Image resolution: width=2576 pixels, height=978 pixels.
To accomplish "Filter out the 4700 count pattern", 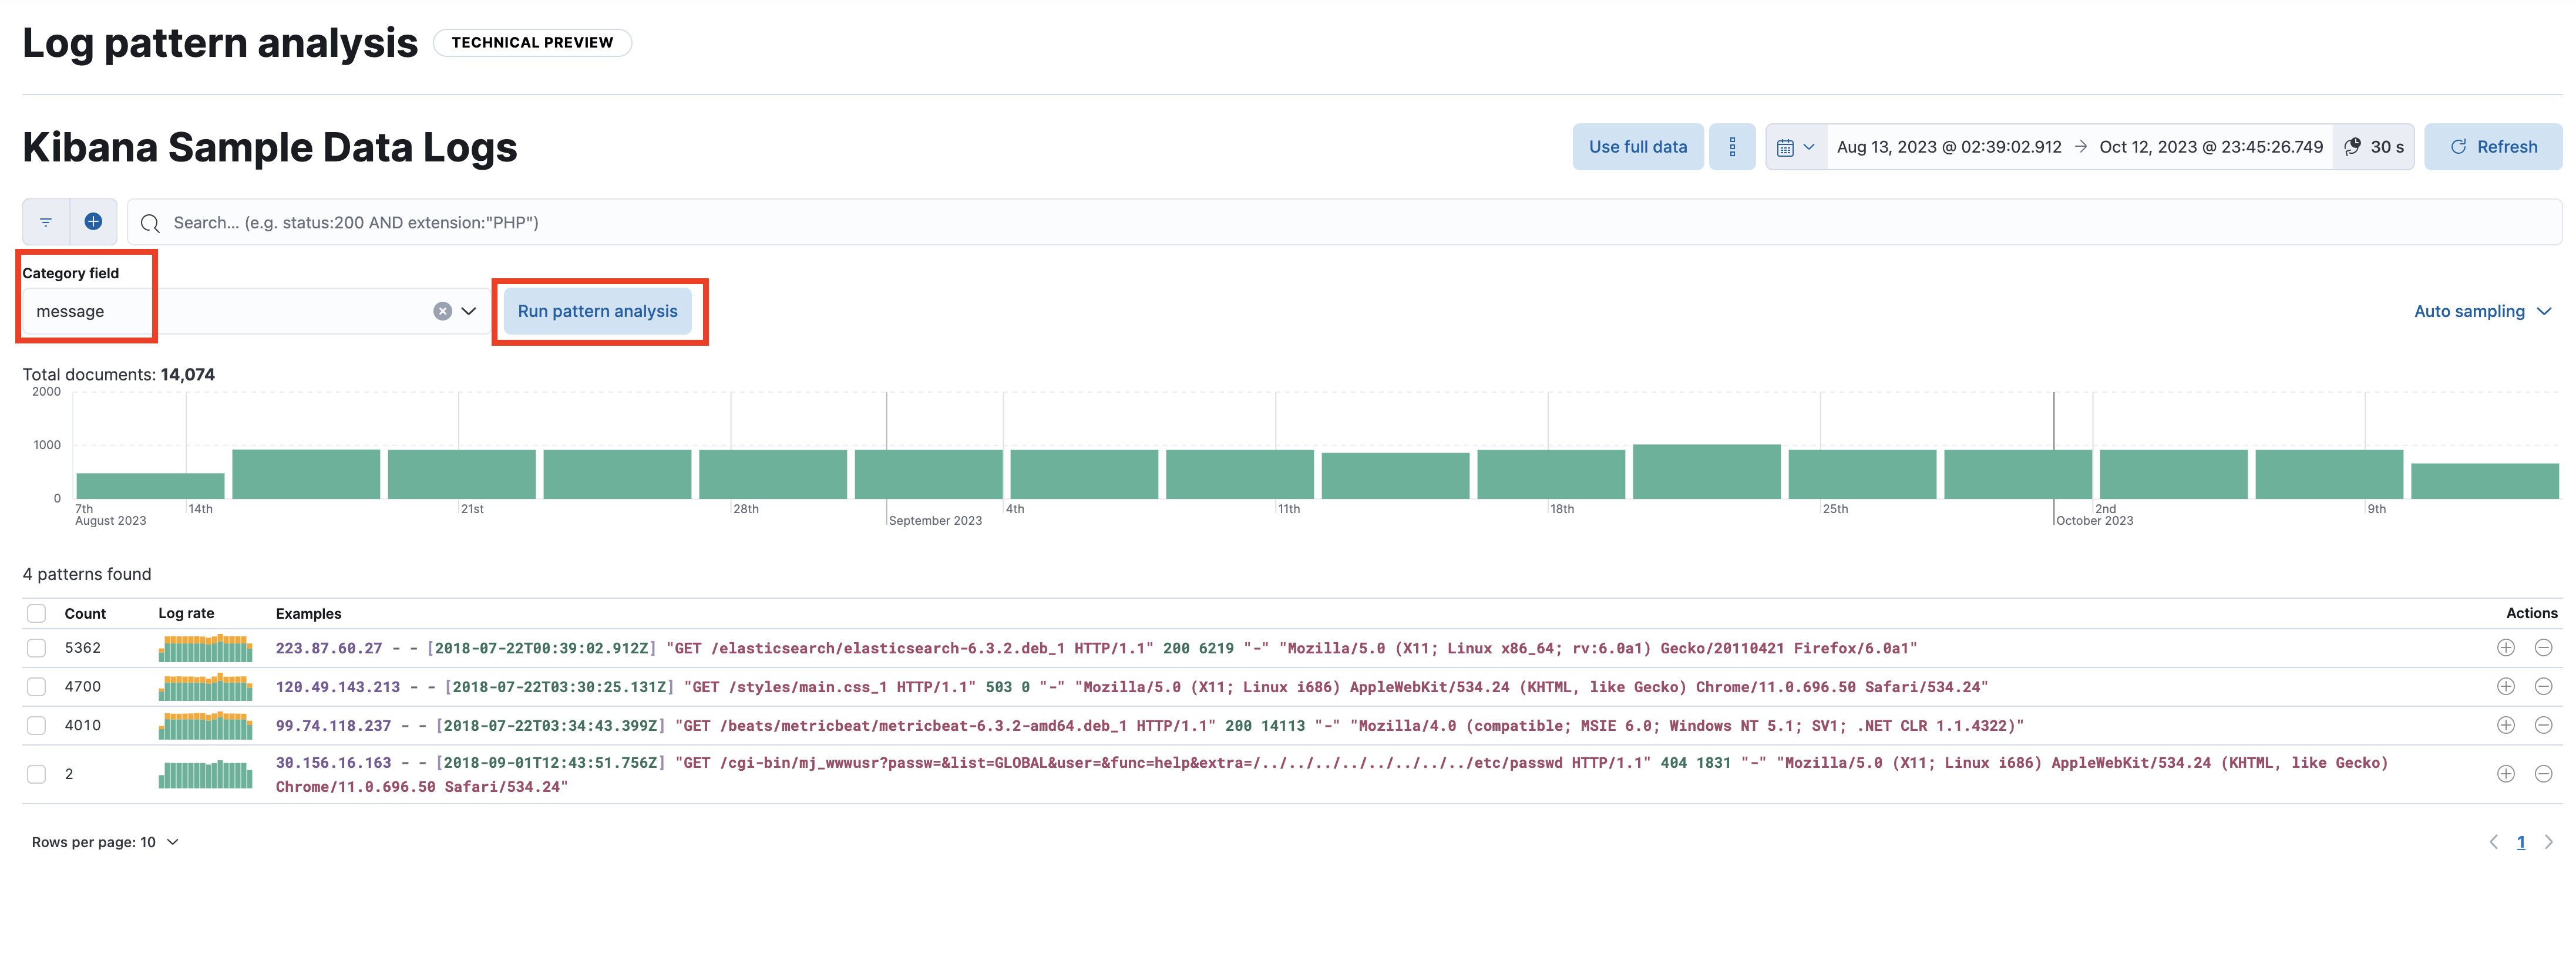I will point(2543,687).
